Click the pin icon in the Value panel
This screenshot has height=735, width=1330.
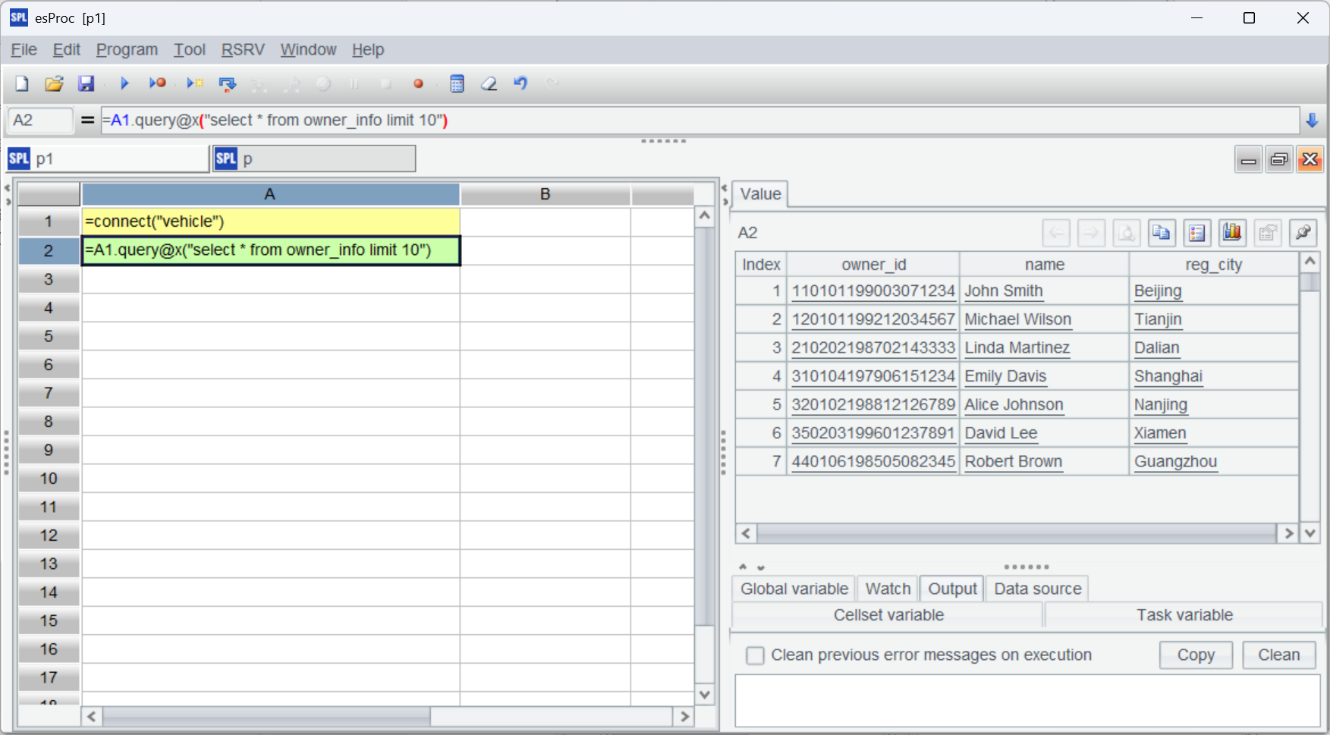1302,233
